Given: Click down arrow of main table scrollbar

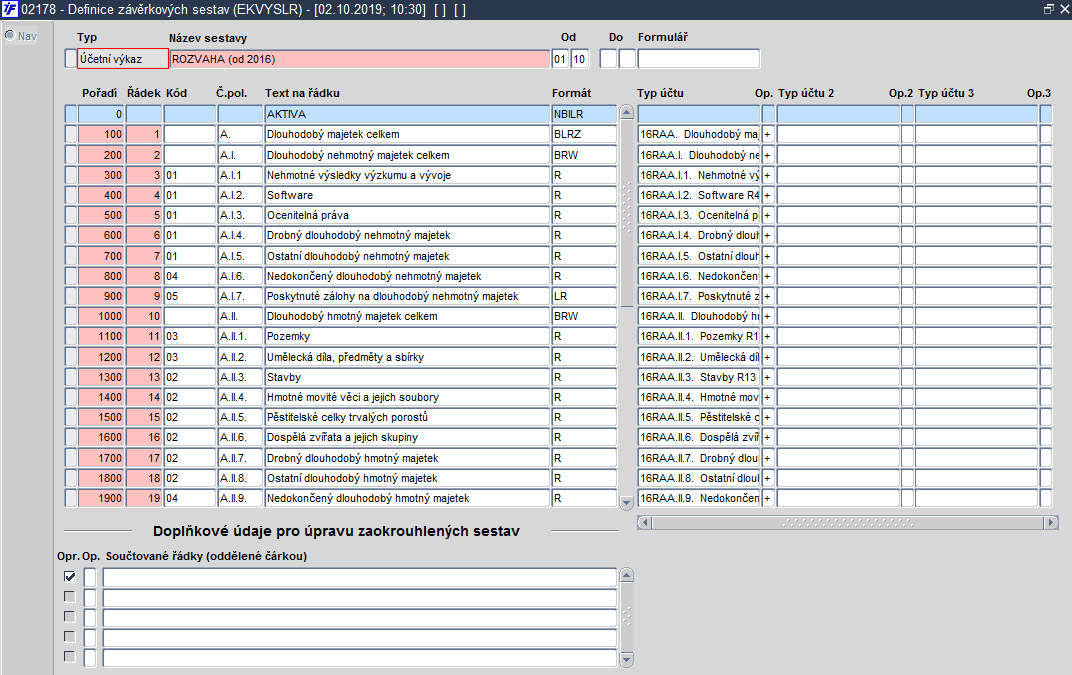Looking at the screenshot, I should tap(626, 503).
